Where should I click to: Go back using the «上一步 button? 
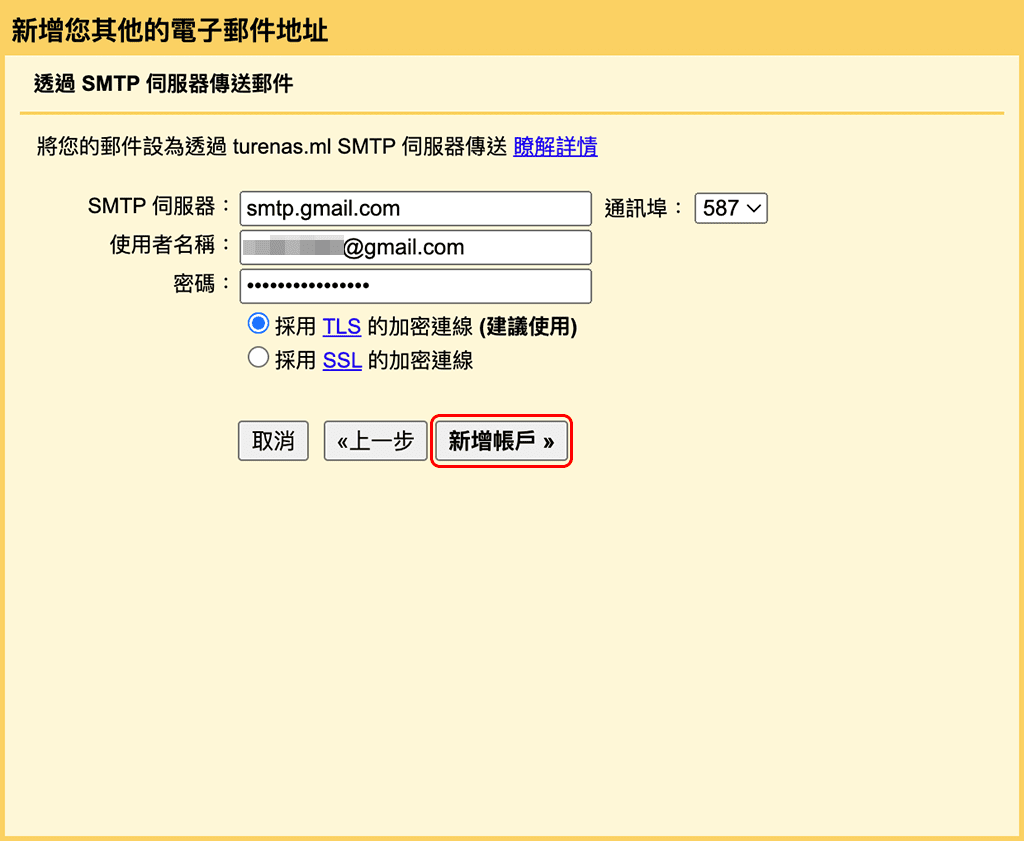(x=375, y=441)
